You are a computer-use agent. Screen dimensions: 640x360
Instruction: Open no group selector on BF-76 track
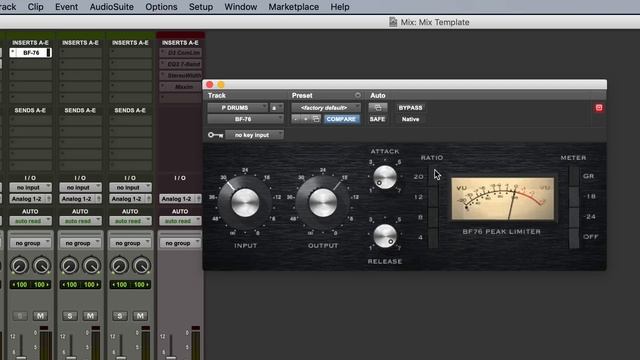tap(31, 243)
